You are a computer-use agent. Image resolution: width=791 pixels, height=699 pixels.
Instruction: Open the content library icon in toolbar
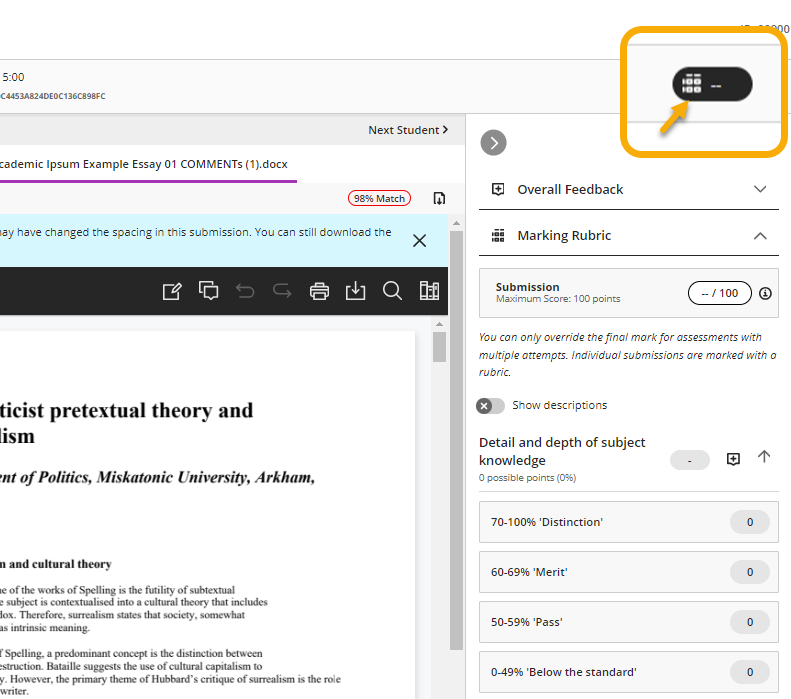(x=429, y=291)
